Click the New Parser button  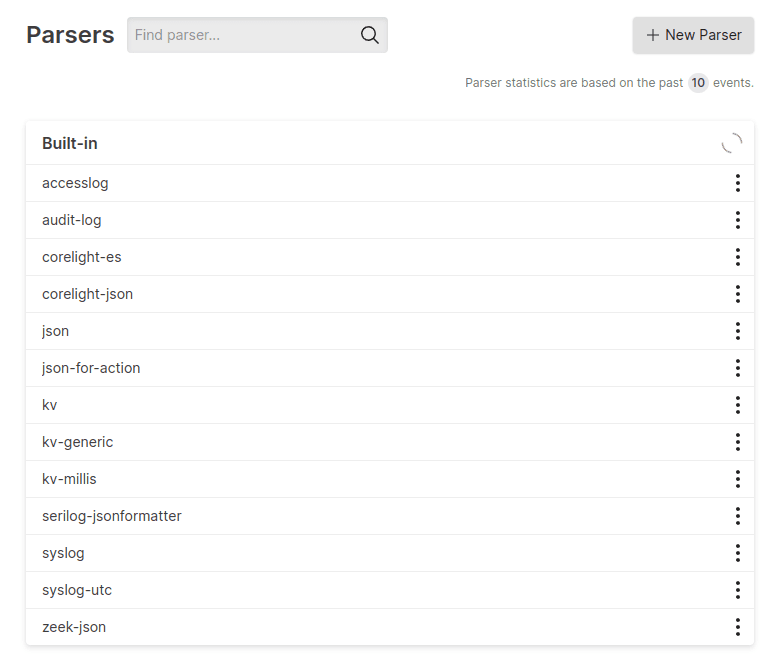coord(693,35)
